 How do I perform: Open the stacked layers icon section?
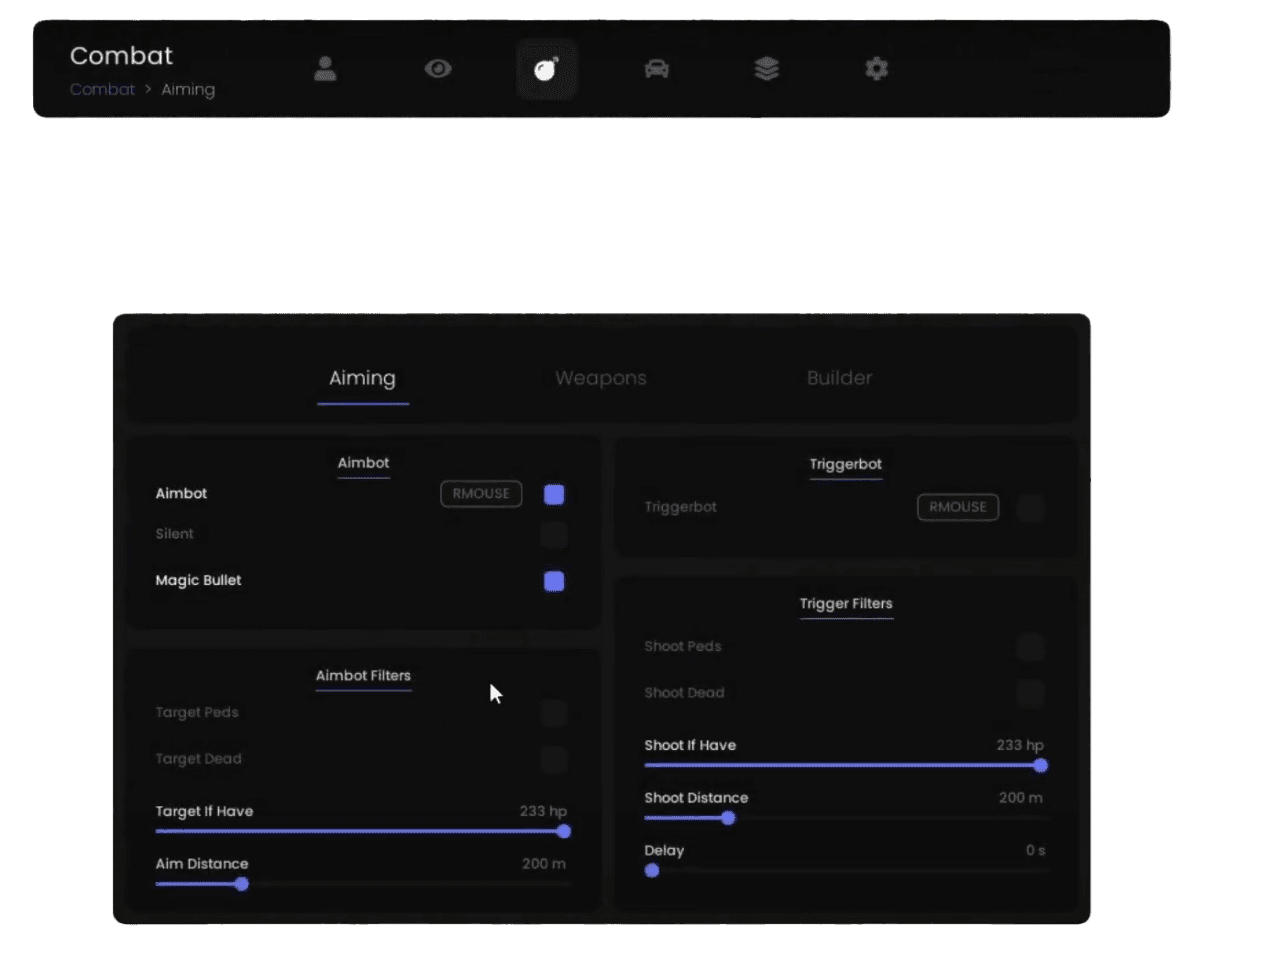click(x=767, y=68)
